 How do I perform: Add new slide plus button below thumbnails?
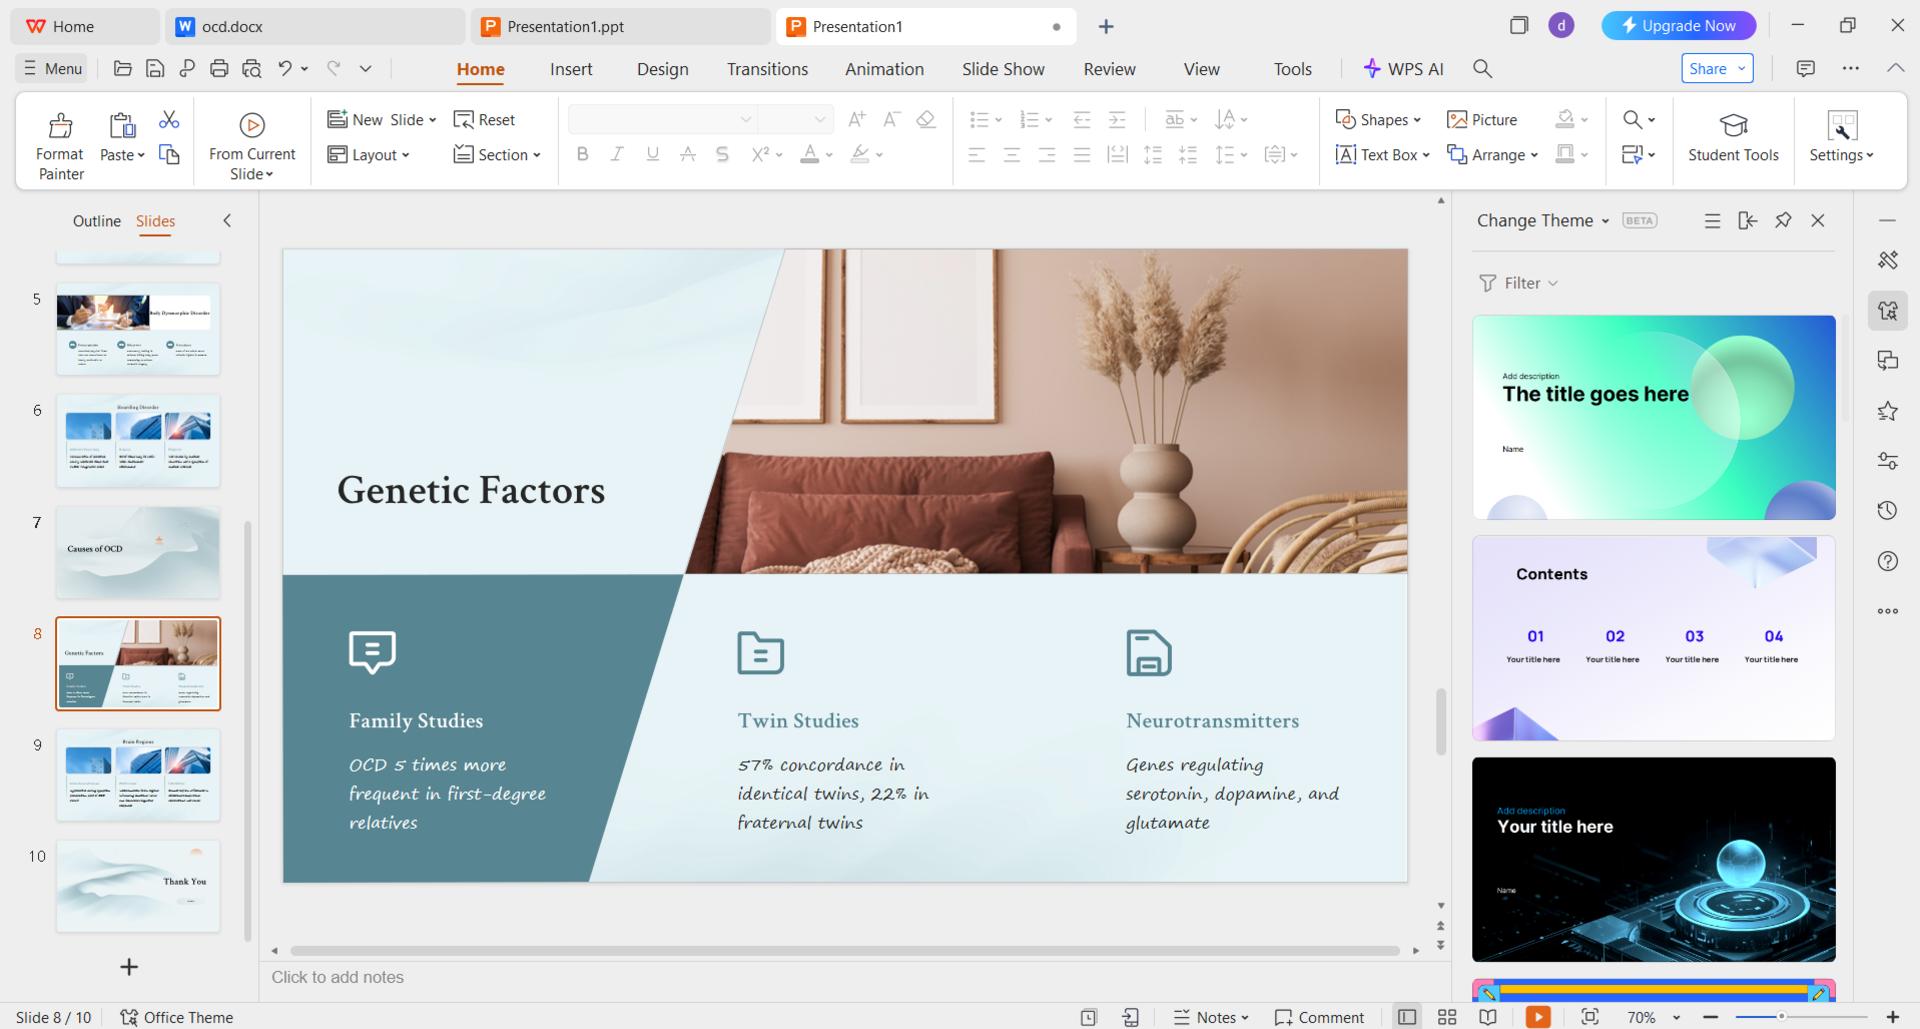tap(129, 967)
